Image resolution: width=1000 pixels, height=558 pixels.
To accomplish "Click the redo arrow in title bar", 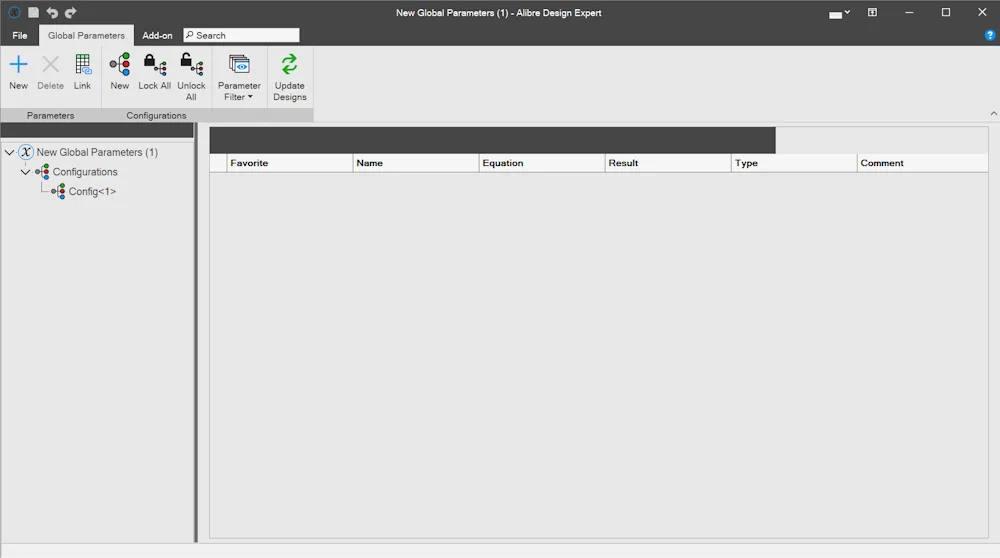I will coord(70,12).
